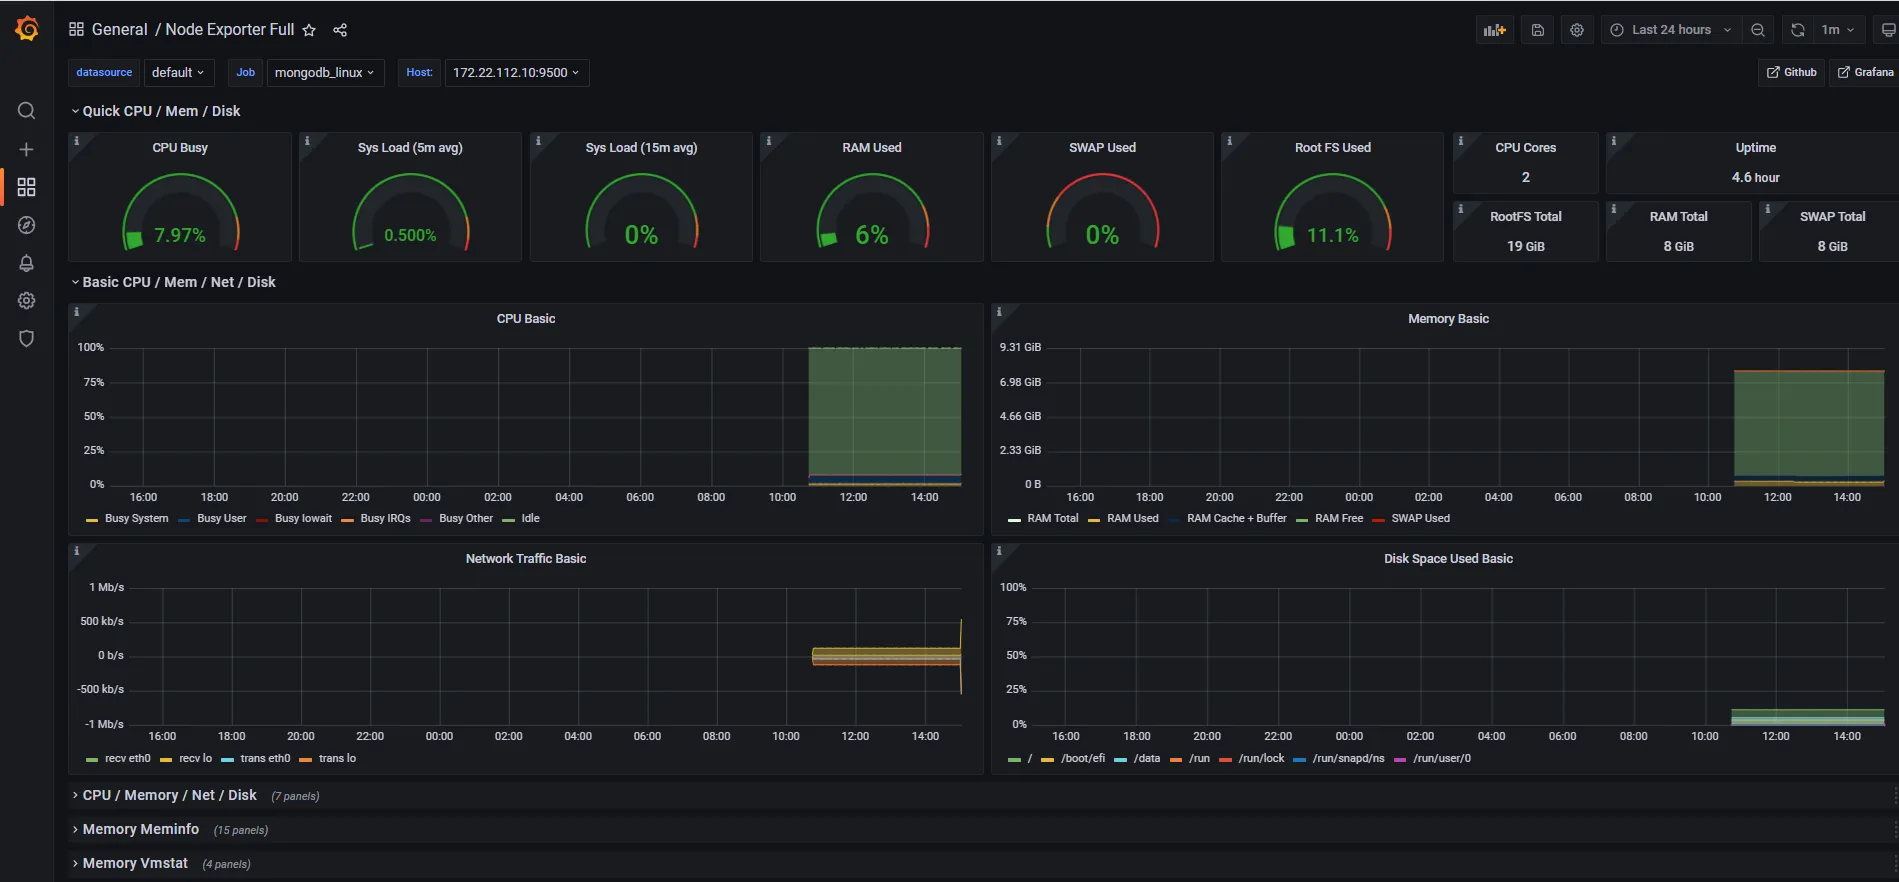Open the Dashboards icon in sidebar

click(x=27, y=187)
